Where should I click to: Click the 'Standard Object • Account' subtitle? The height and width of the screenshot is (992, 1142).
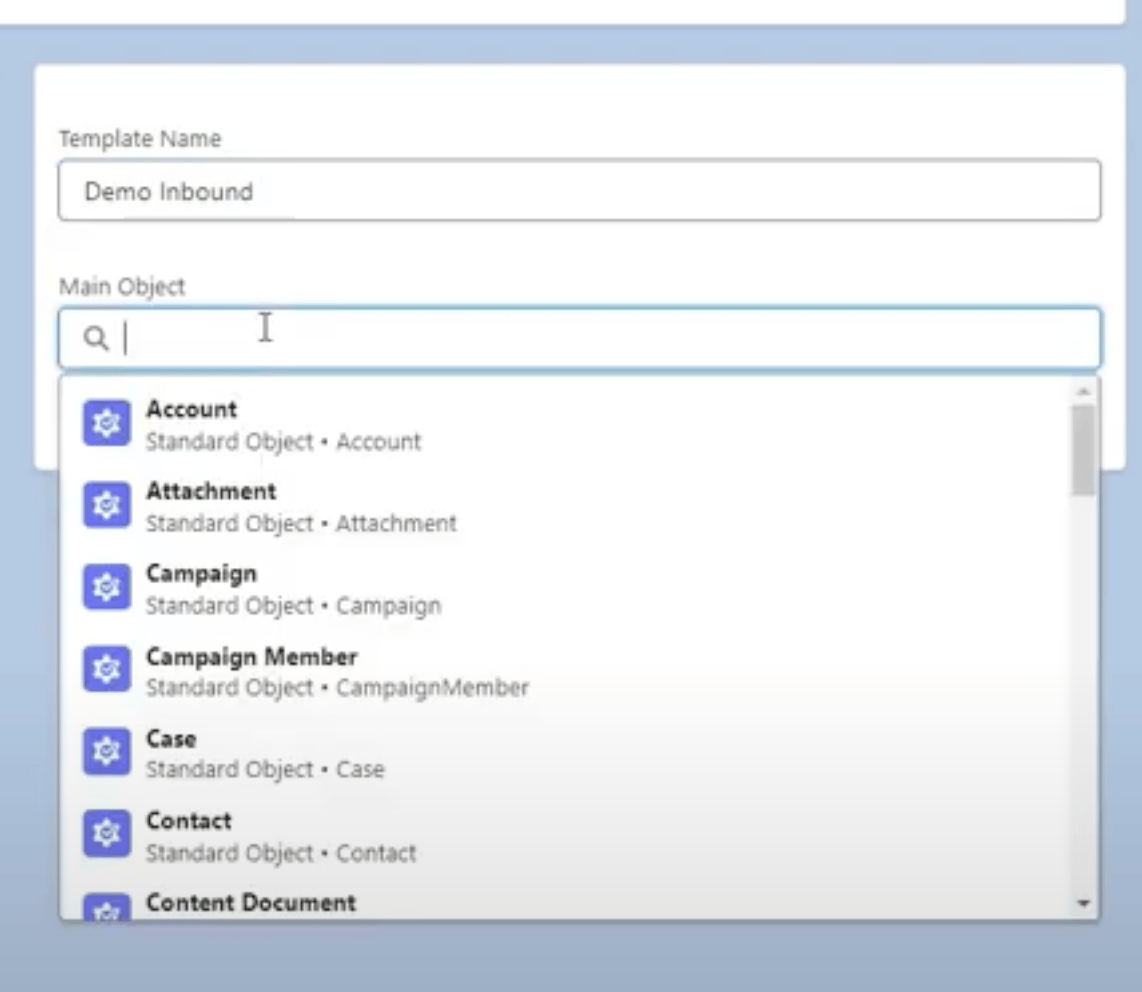(x=283, y=441)
